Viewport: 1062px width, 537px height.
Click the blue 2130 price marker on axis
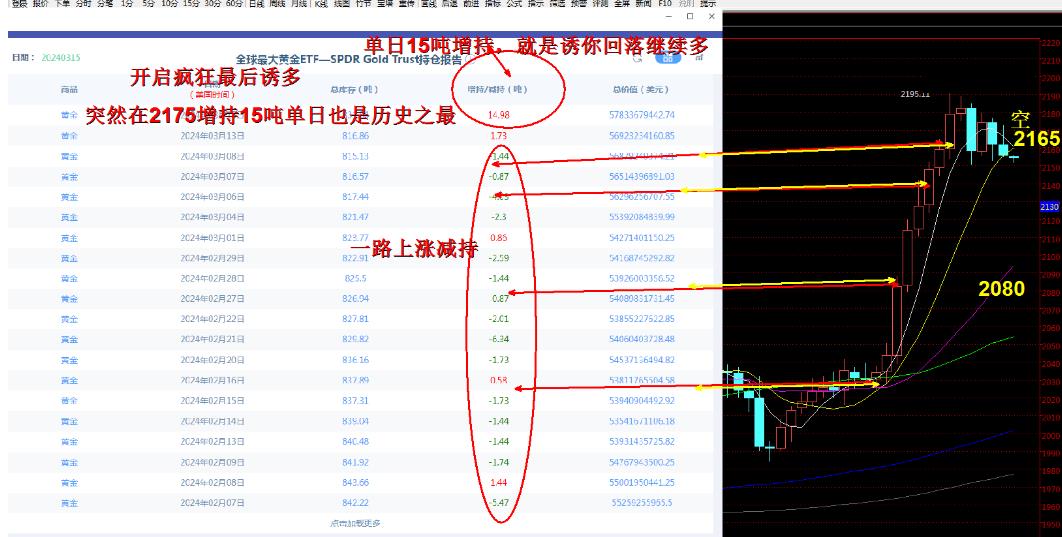click(x=1049, y=207)
